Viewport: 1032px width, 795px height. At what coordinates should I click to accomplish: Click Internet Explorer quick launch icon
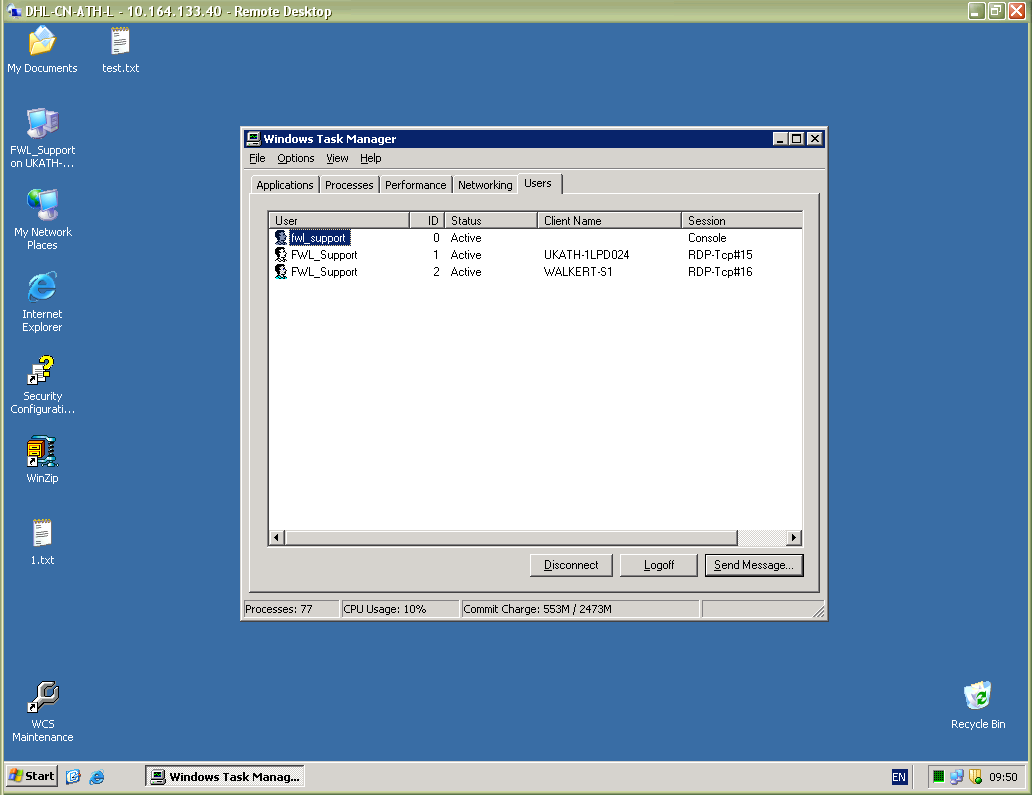[97, 777]
